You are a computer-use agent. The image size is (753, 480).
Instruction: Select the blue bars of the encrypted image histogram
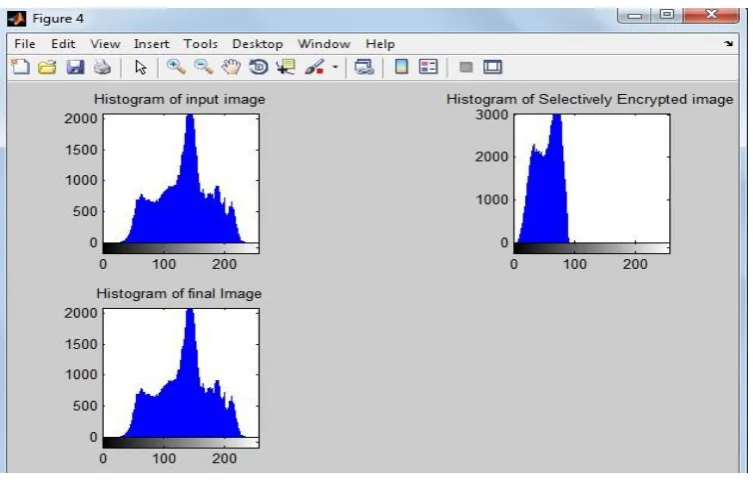545,202
